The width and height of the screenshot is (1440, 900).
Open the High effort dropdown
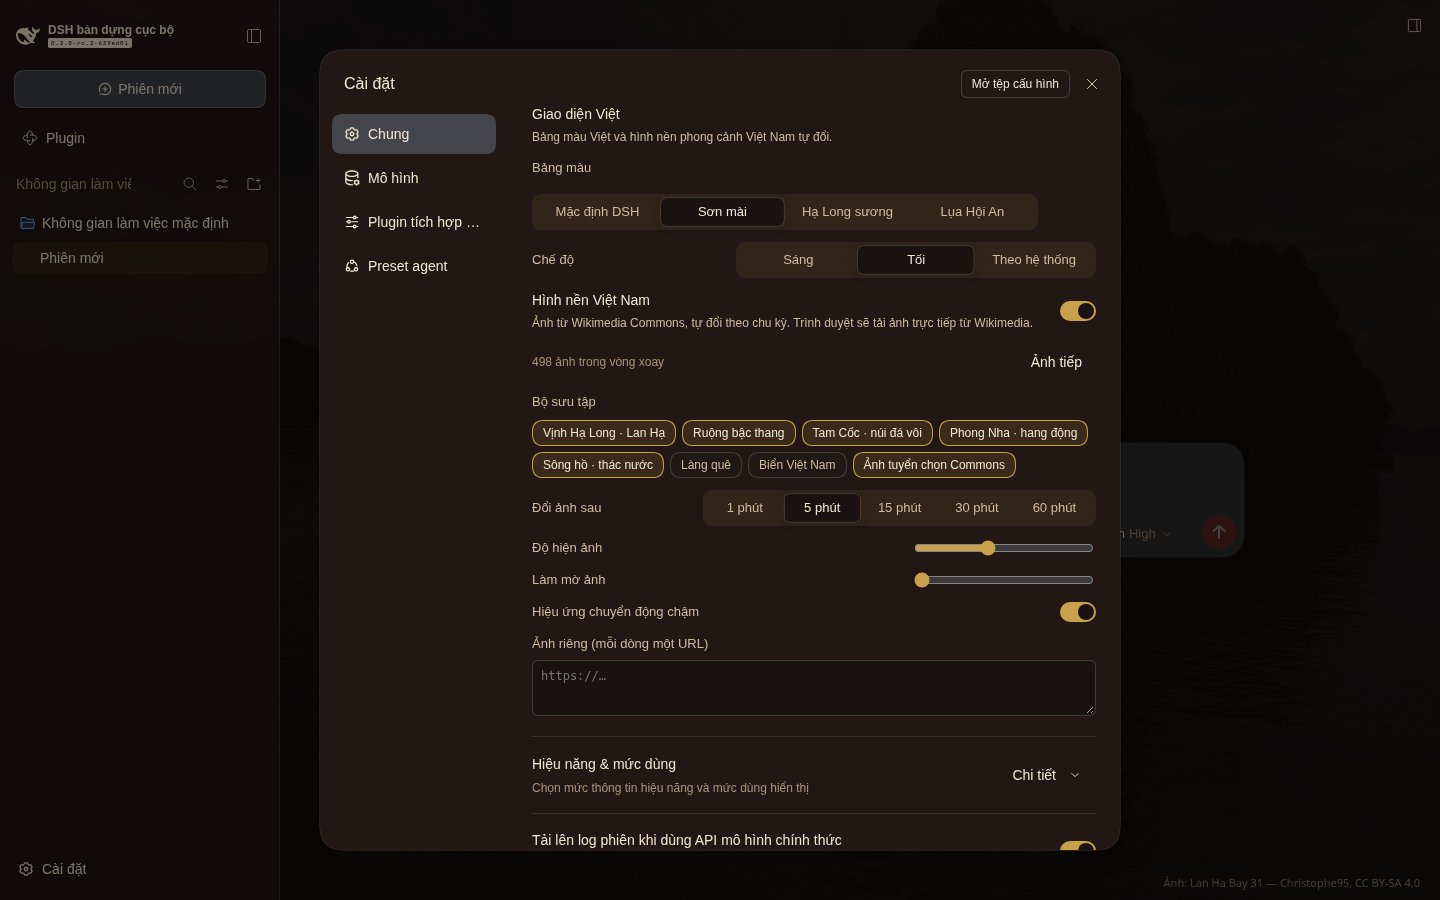tap(1150, 534)
